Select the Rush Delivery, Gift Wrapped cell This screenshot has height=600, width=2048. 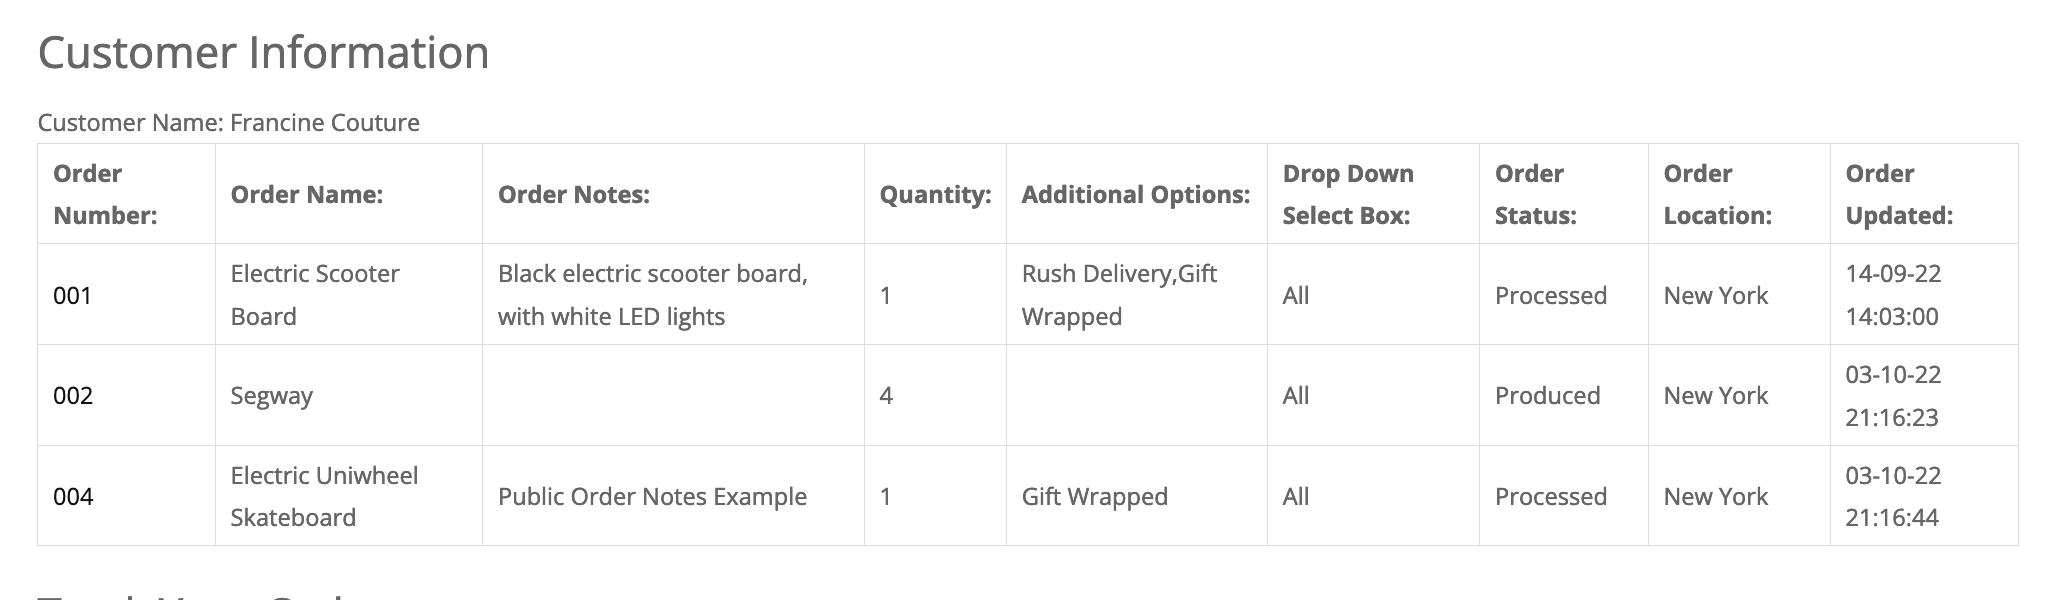(x=1119, y=295)
